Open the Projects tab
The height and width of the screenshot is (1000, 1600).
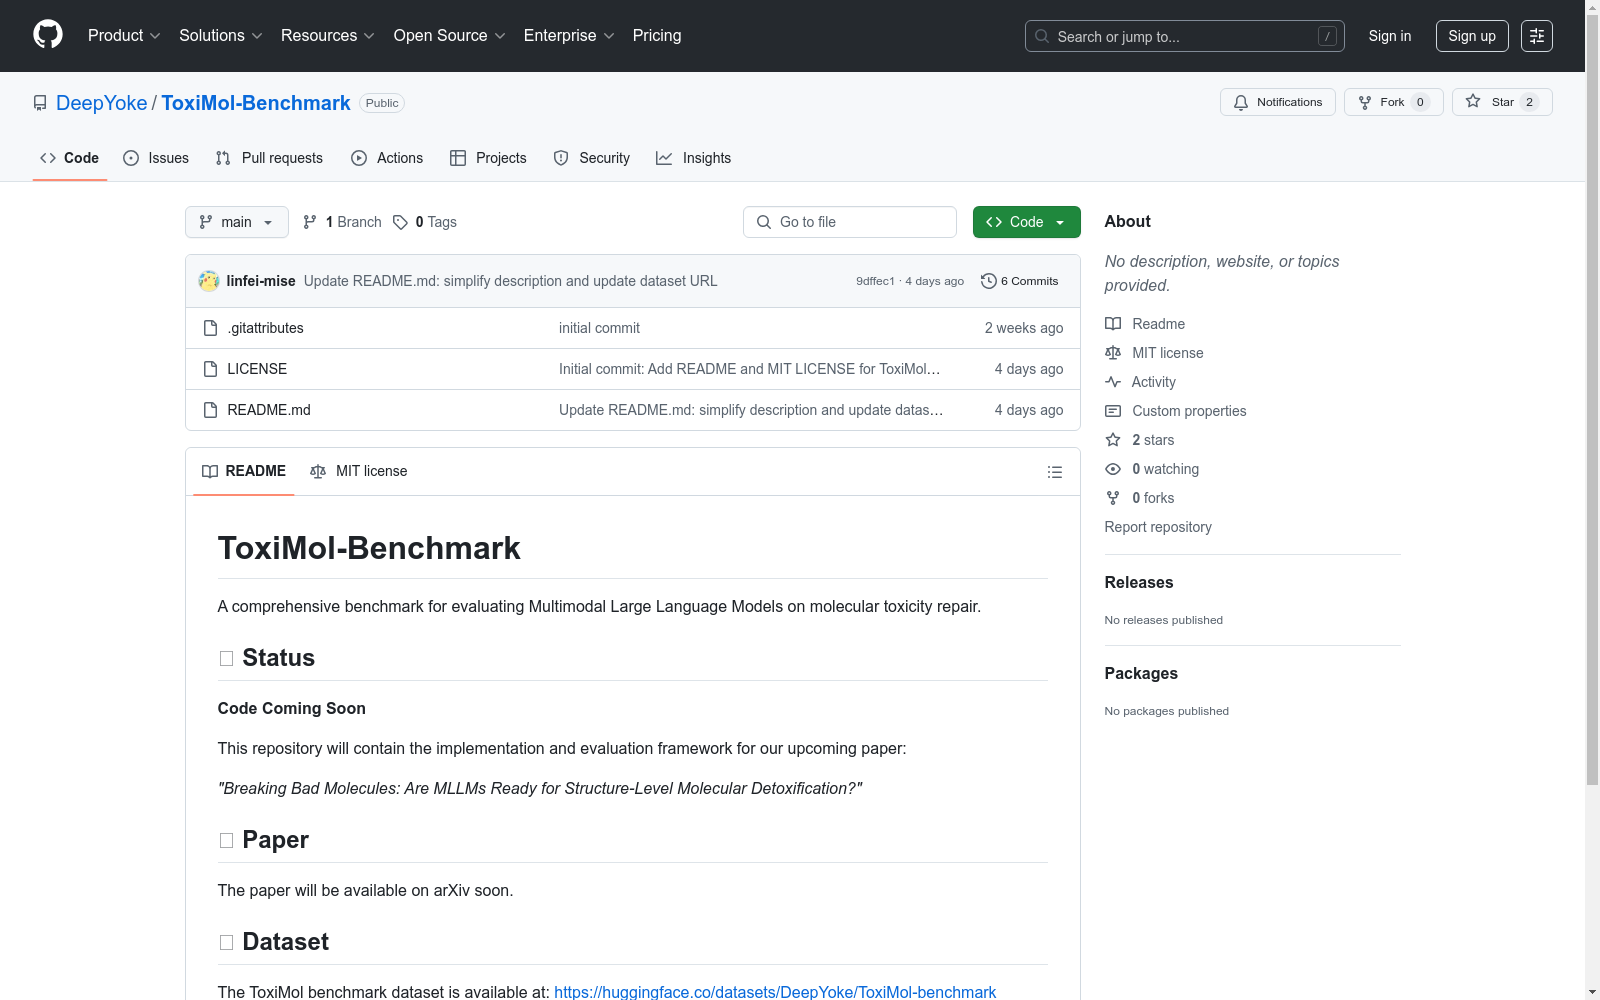click(488, 158)
